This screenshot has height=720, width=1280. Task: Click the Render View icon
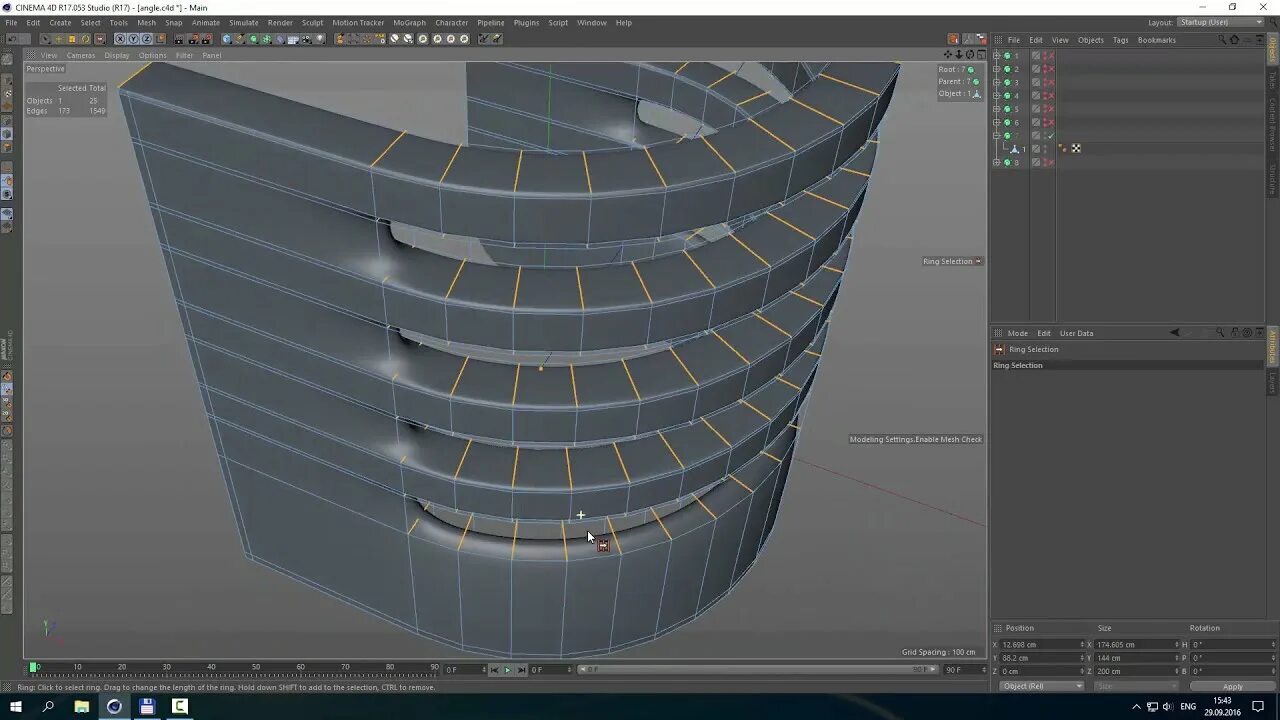click(177, 38)
